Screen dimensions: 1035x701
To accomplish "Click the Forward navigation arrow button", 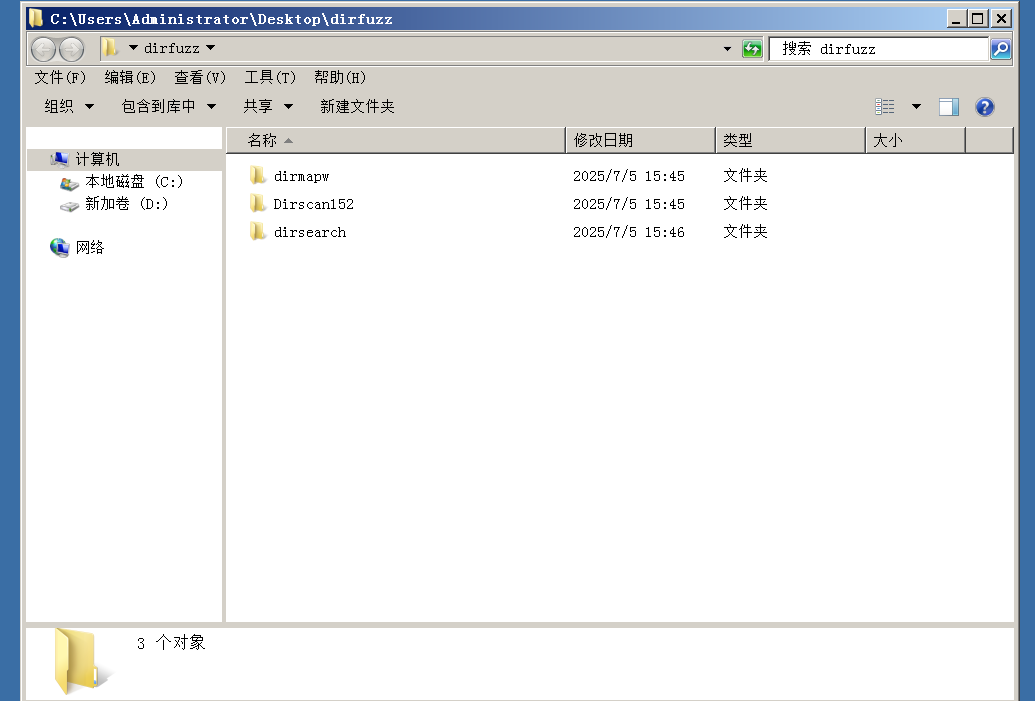I will (72, 49).
